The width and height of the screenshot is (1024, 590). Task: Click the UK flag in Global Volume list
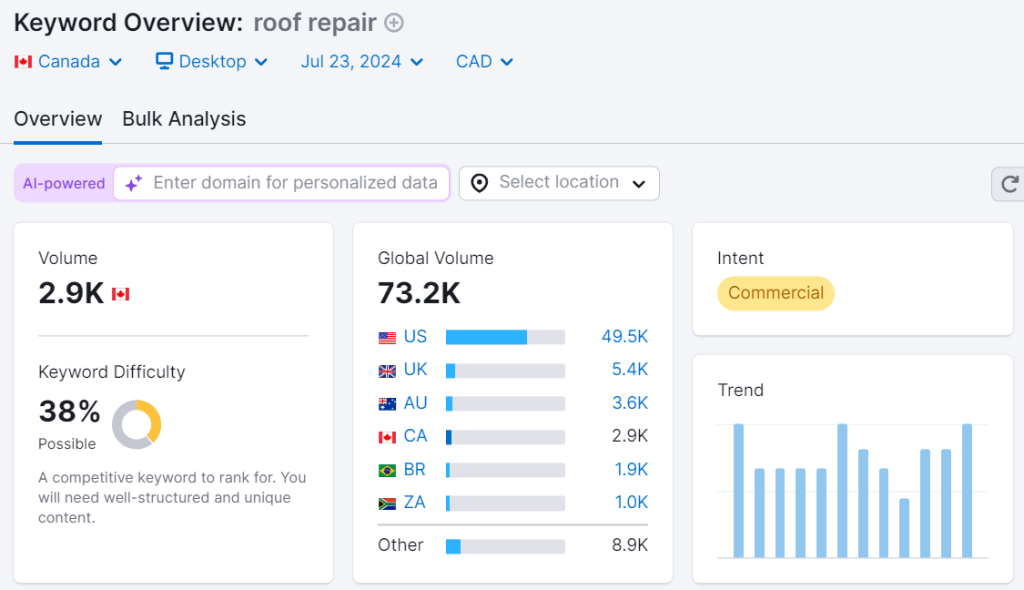coord(387,369)
